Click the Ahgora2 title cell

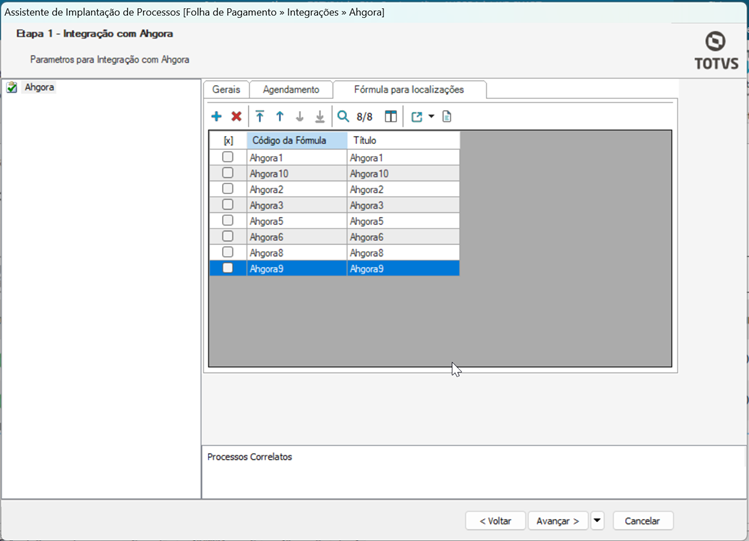(404, 189)
